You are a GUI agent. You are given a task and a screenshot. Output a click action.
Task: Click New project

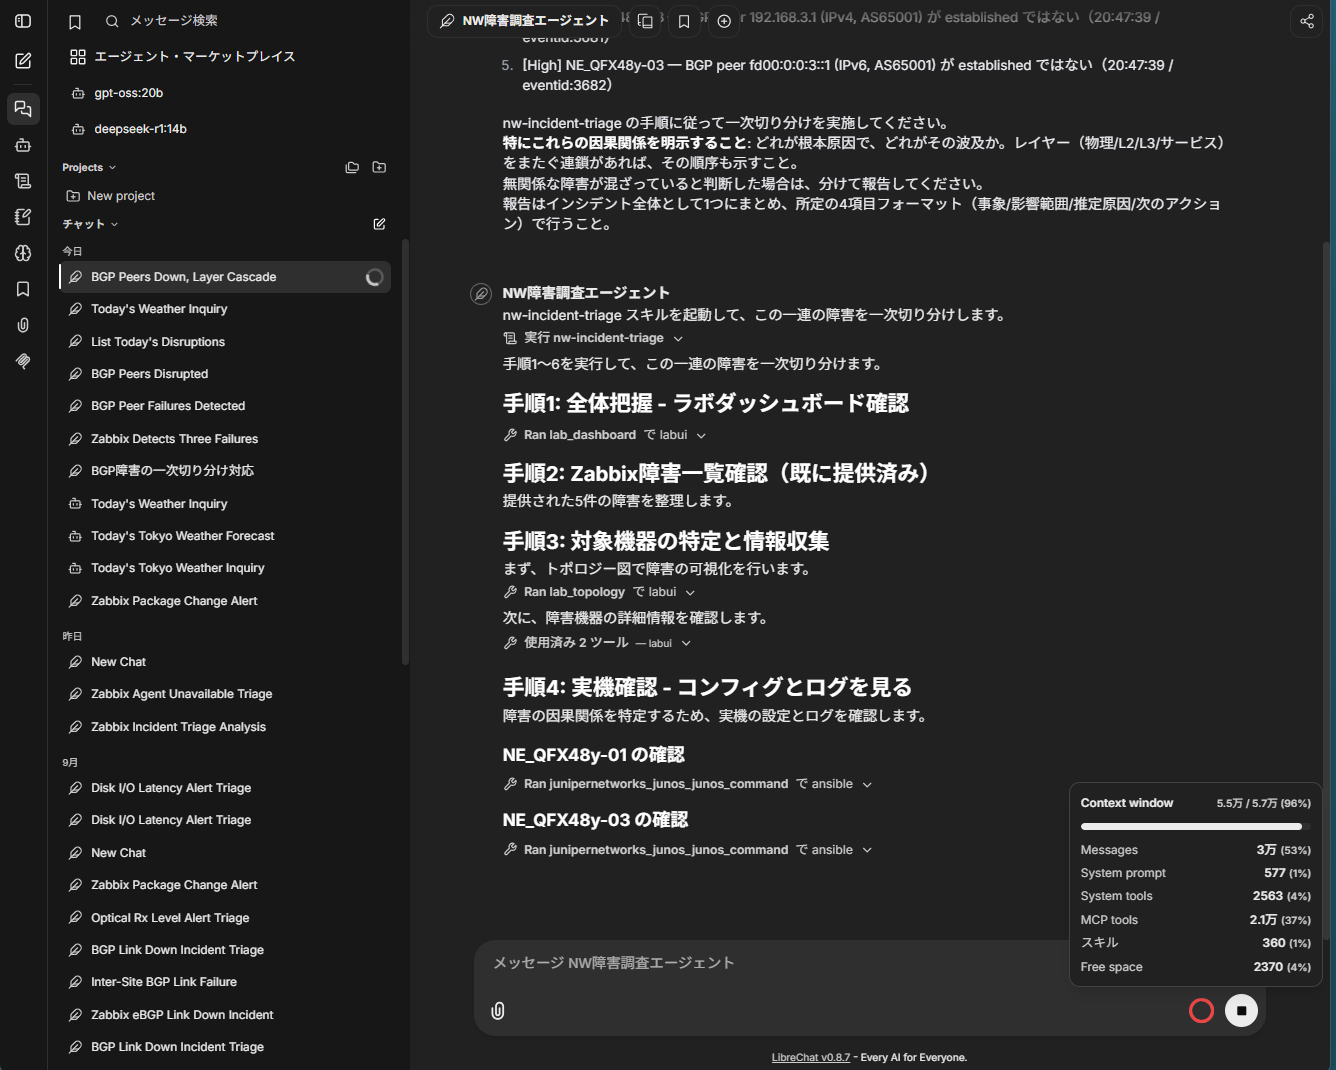point(110,196)
